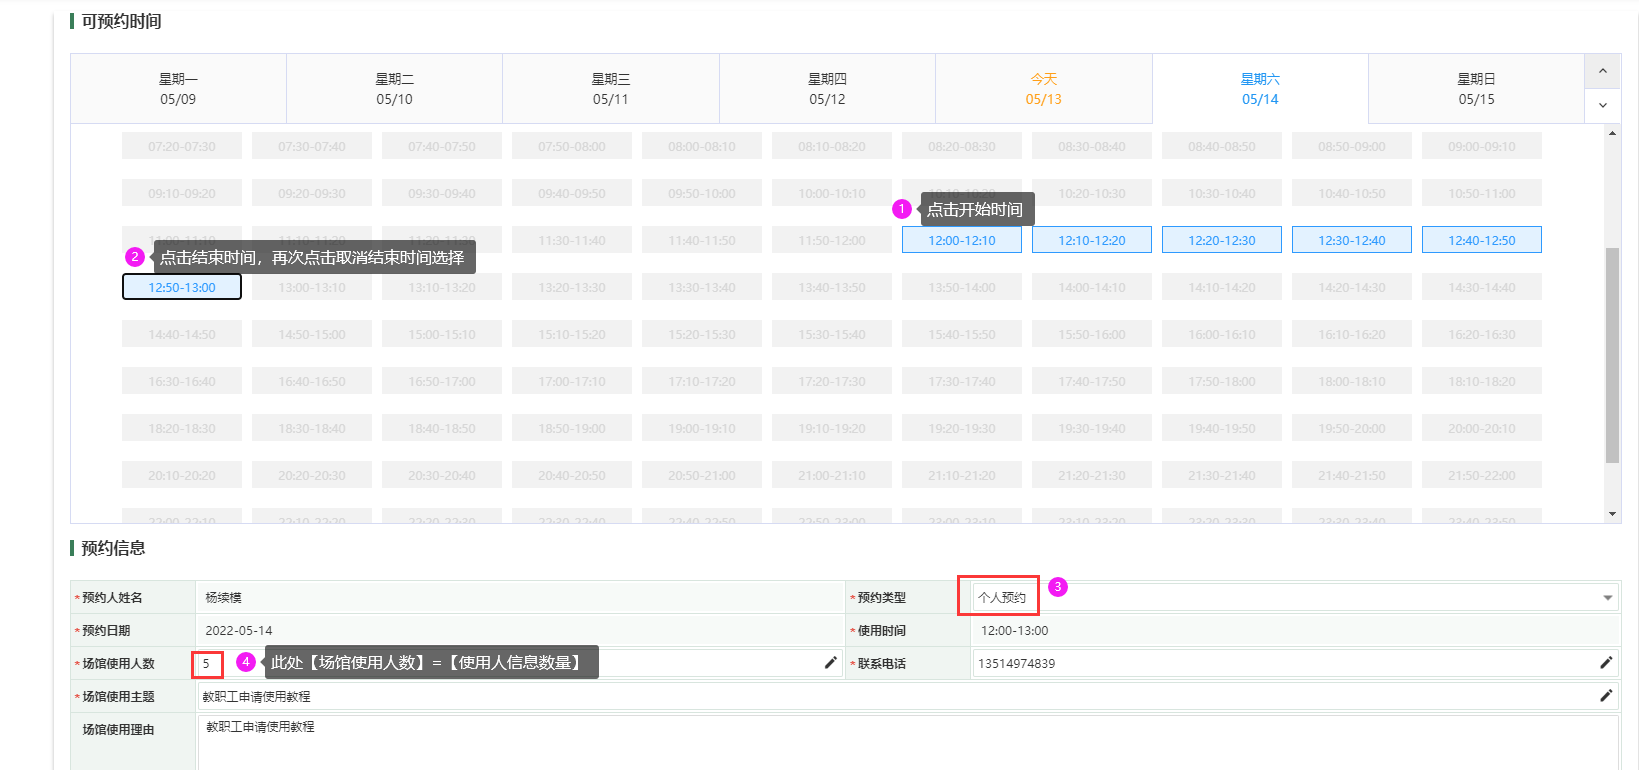Click the time slot list's scrollbar thumb
The height and width of the screenshot is (770, 1639).
(1612, 355)
